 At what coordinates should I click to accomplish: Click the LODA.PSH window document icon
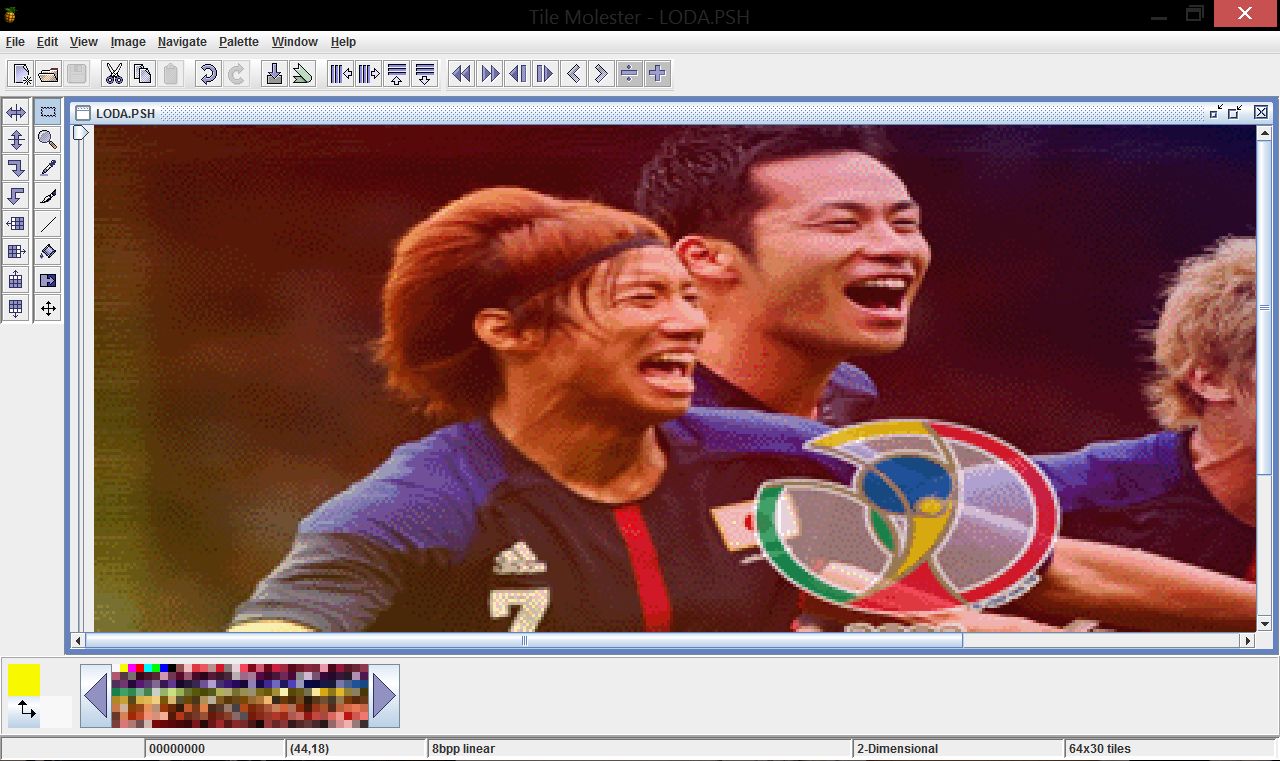[83, 113]
